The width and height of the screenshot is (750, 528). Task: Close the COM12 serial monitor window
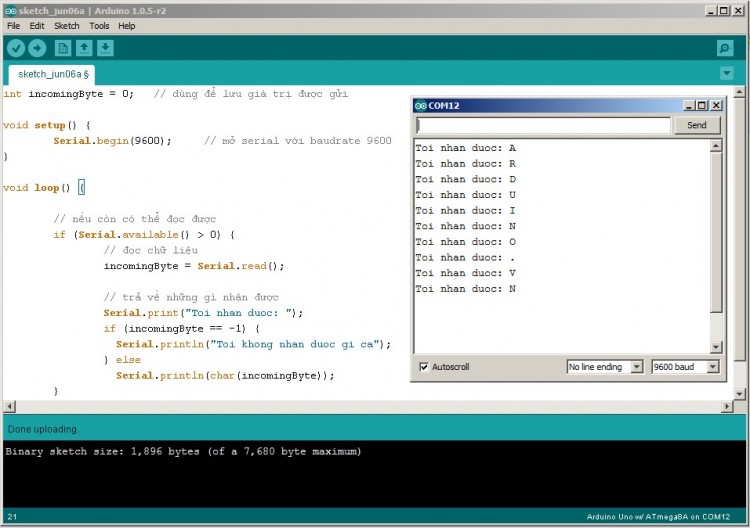(716, 105)
